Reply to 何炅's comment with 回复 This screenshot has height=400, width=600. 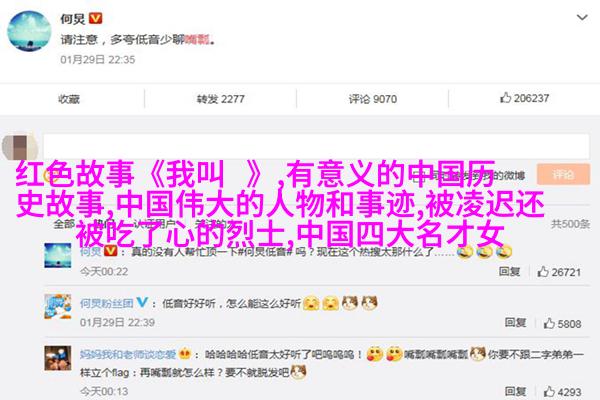pyautogui.click(x=509, y=271)
